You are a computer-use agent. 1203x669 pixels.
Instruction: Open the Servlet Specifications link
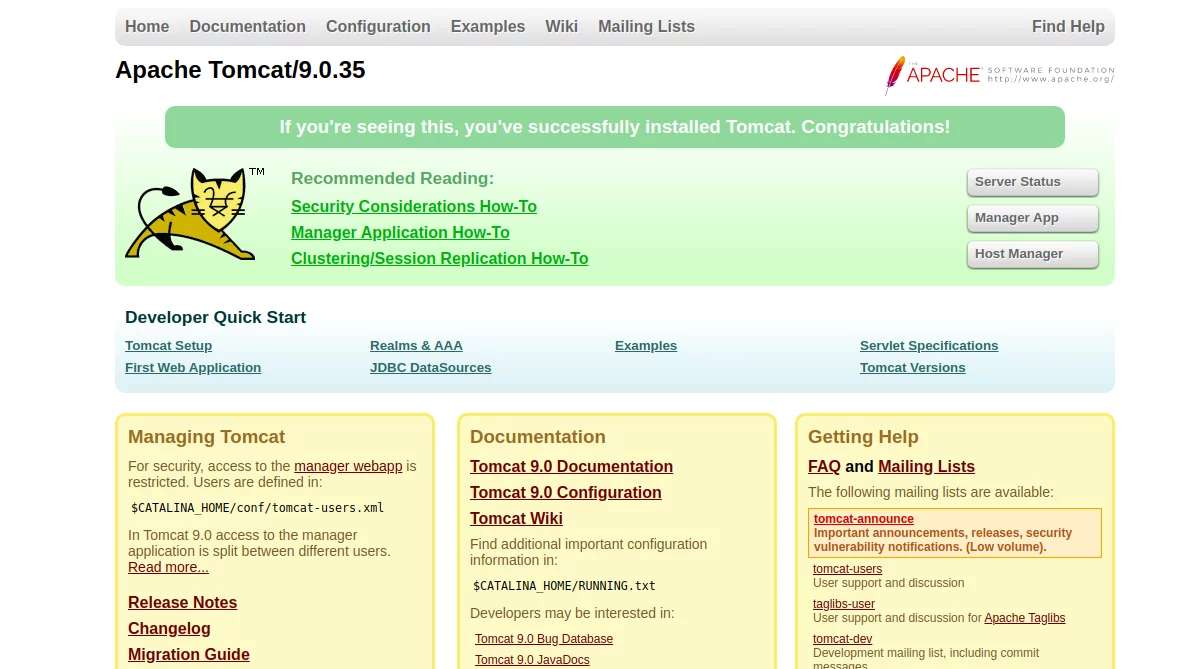pos(929,346)
